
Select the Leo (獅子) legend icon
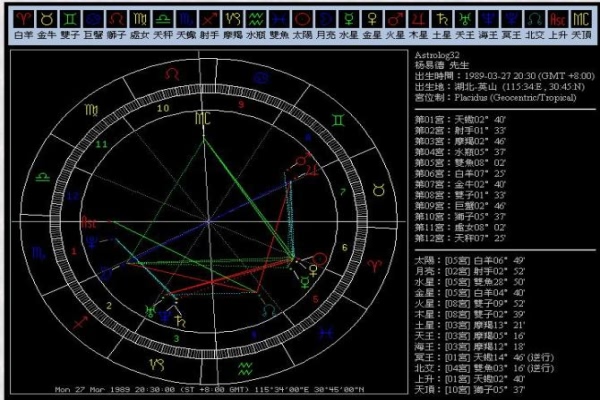(117, 19)
